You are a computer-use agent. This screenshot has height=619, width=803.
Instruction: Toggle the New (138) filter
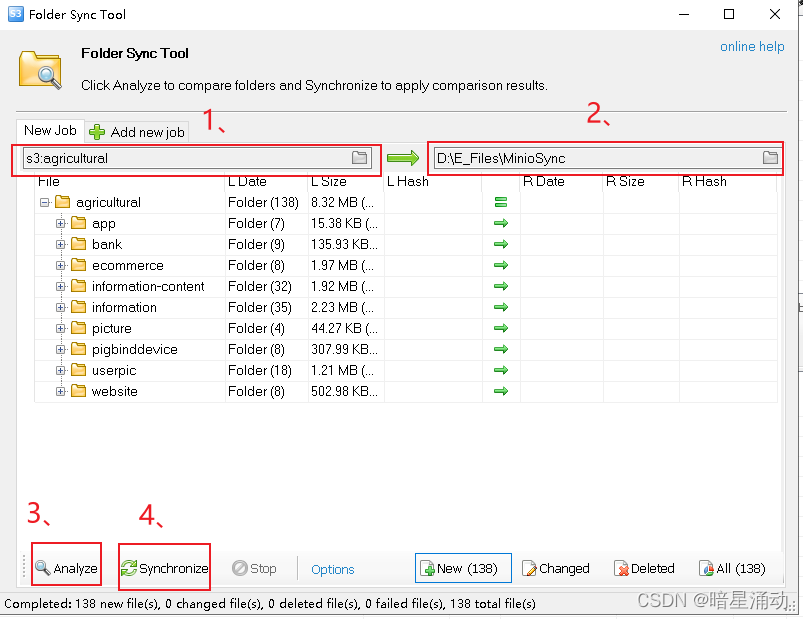coord(463,568)
